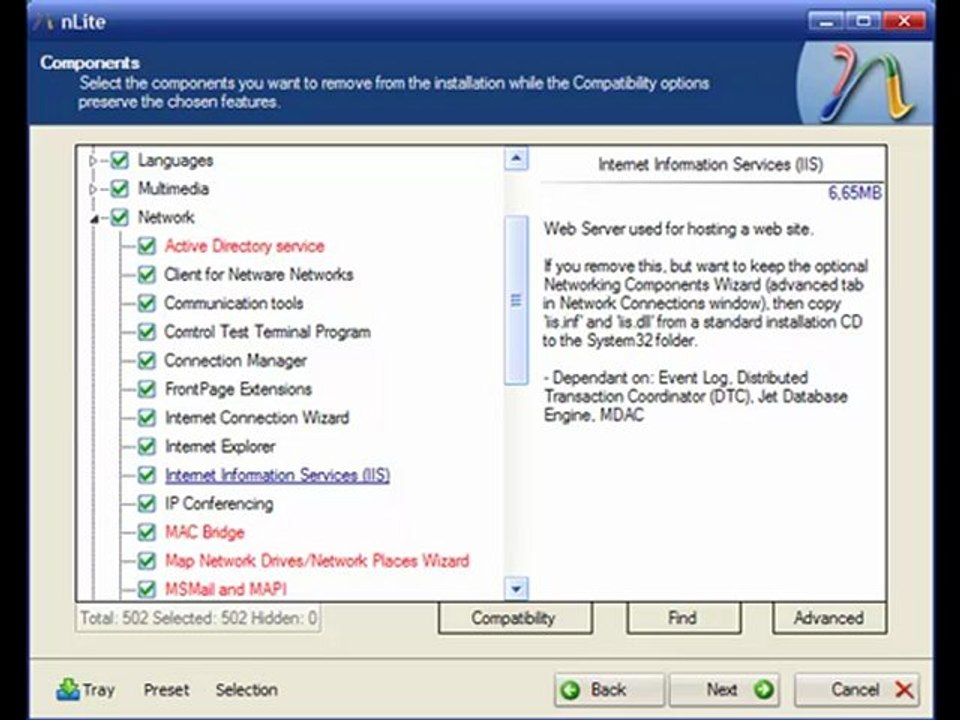Select the Client for Netware Networks label
The width and height of the screenshot is (960, 720).
tap(259, 274)
